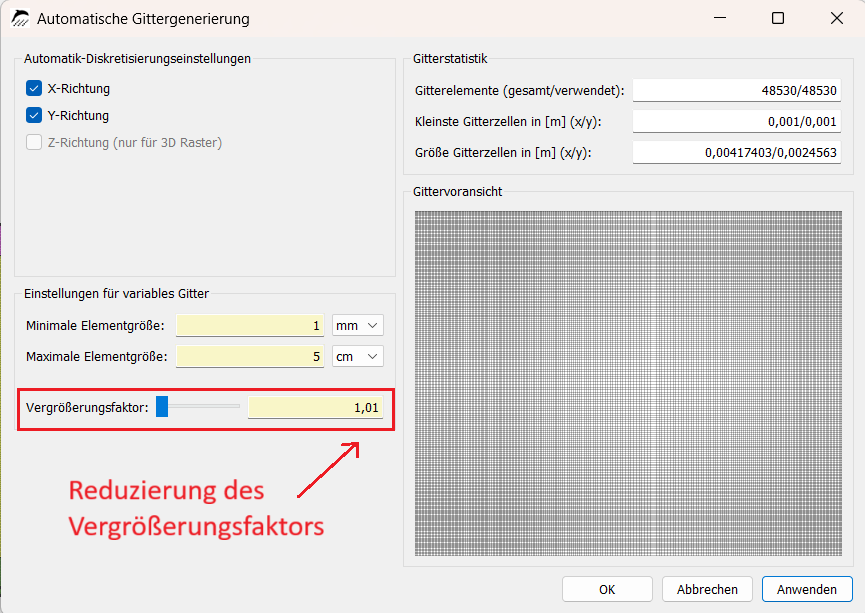Open the Minimale Elementgröße unit dropdown

tap(357, 326)
